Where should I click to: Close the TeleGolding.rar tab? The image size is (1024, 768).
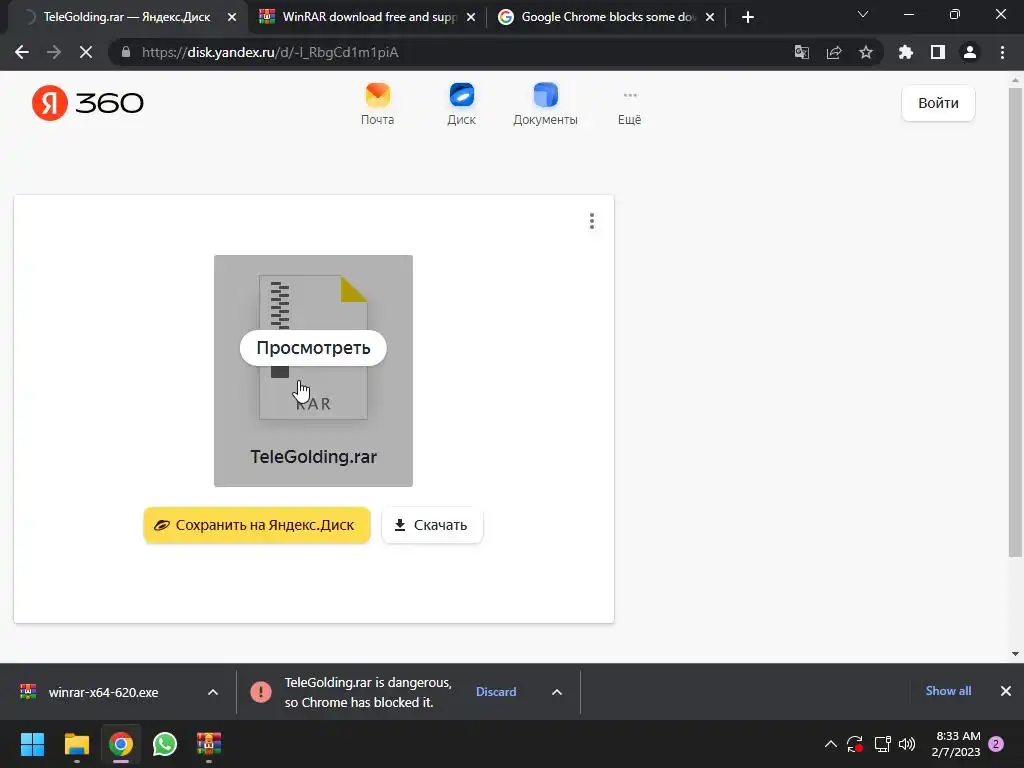pyautogui.click(x=232, y=18)
